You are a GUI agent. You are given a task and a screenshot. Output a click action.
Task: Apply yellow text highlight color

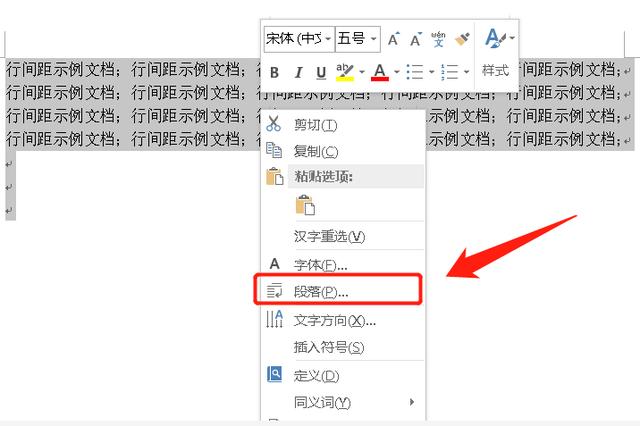[x=345, y=72]
